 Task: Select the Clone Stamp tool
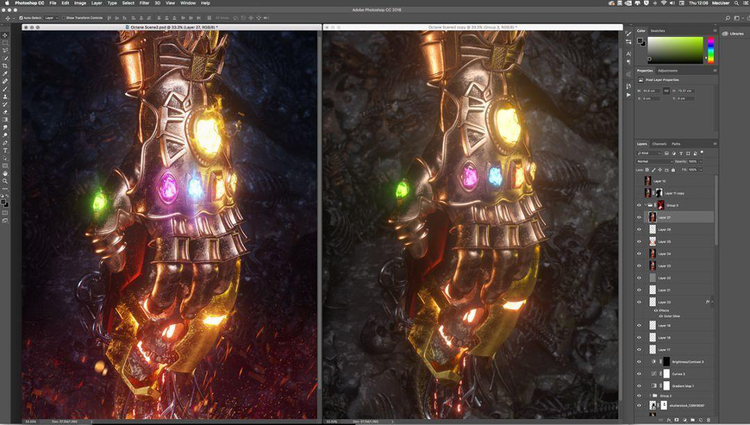pos(5,97)
